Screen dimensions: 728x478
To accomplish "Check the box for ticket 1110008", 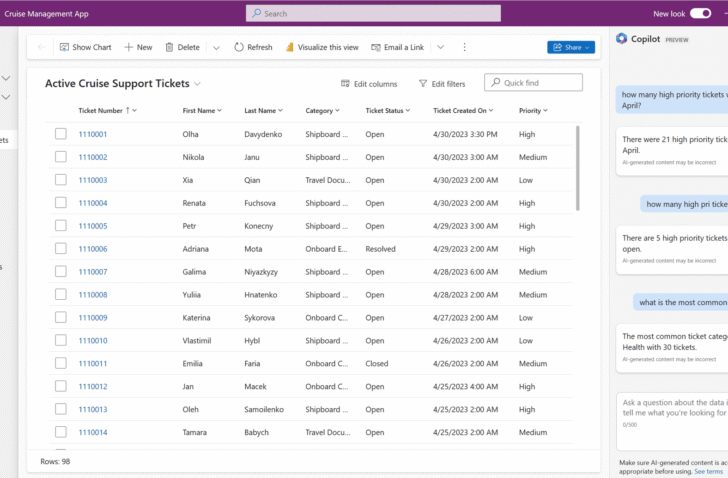I will coord(61,294).
